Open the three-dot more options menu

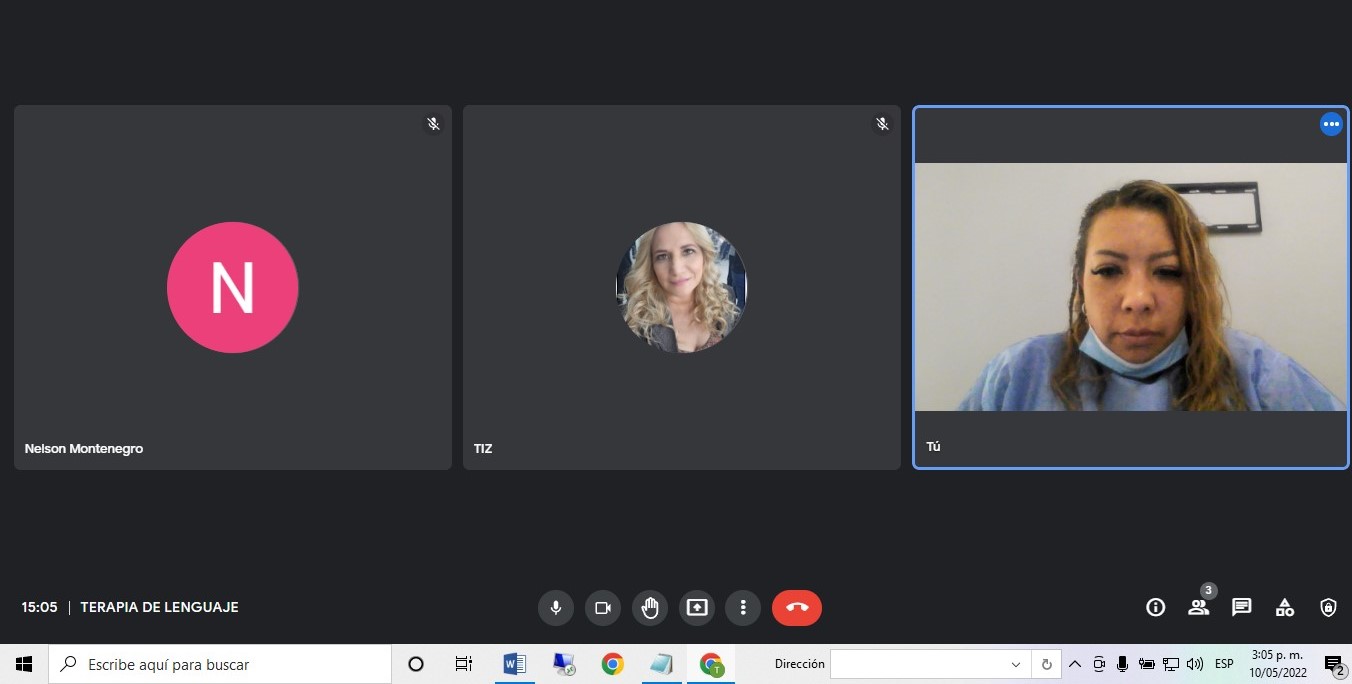tap(743, 607)
